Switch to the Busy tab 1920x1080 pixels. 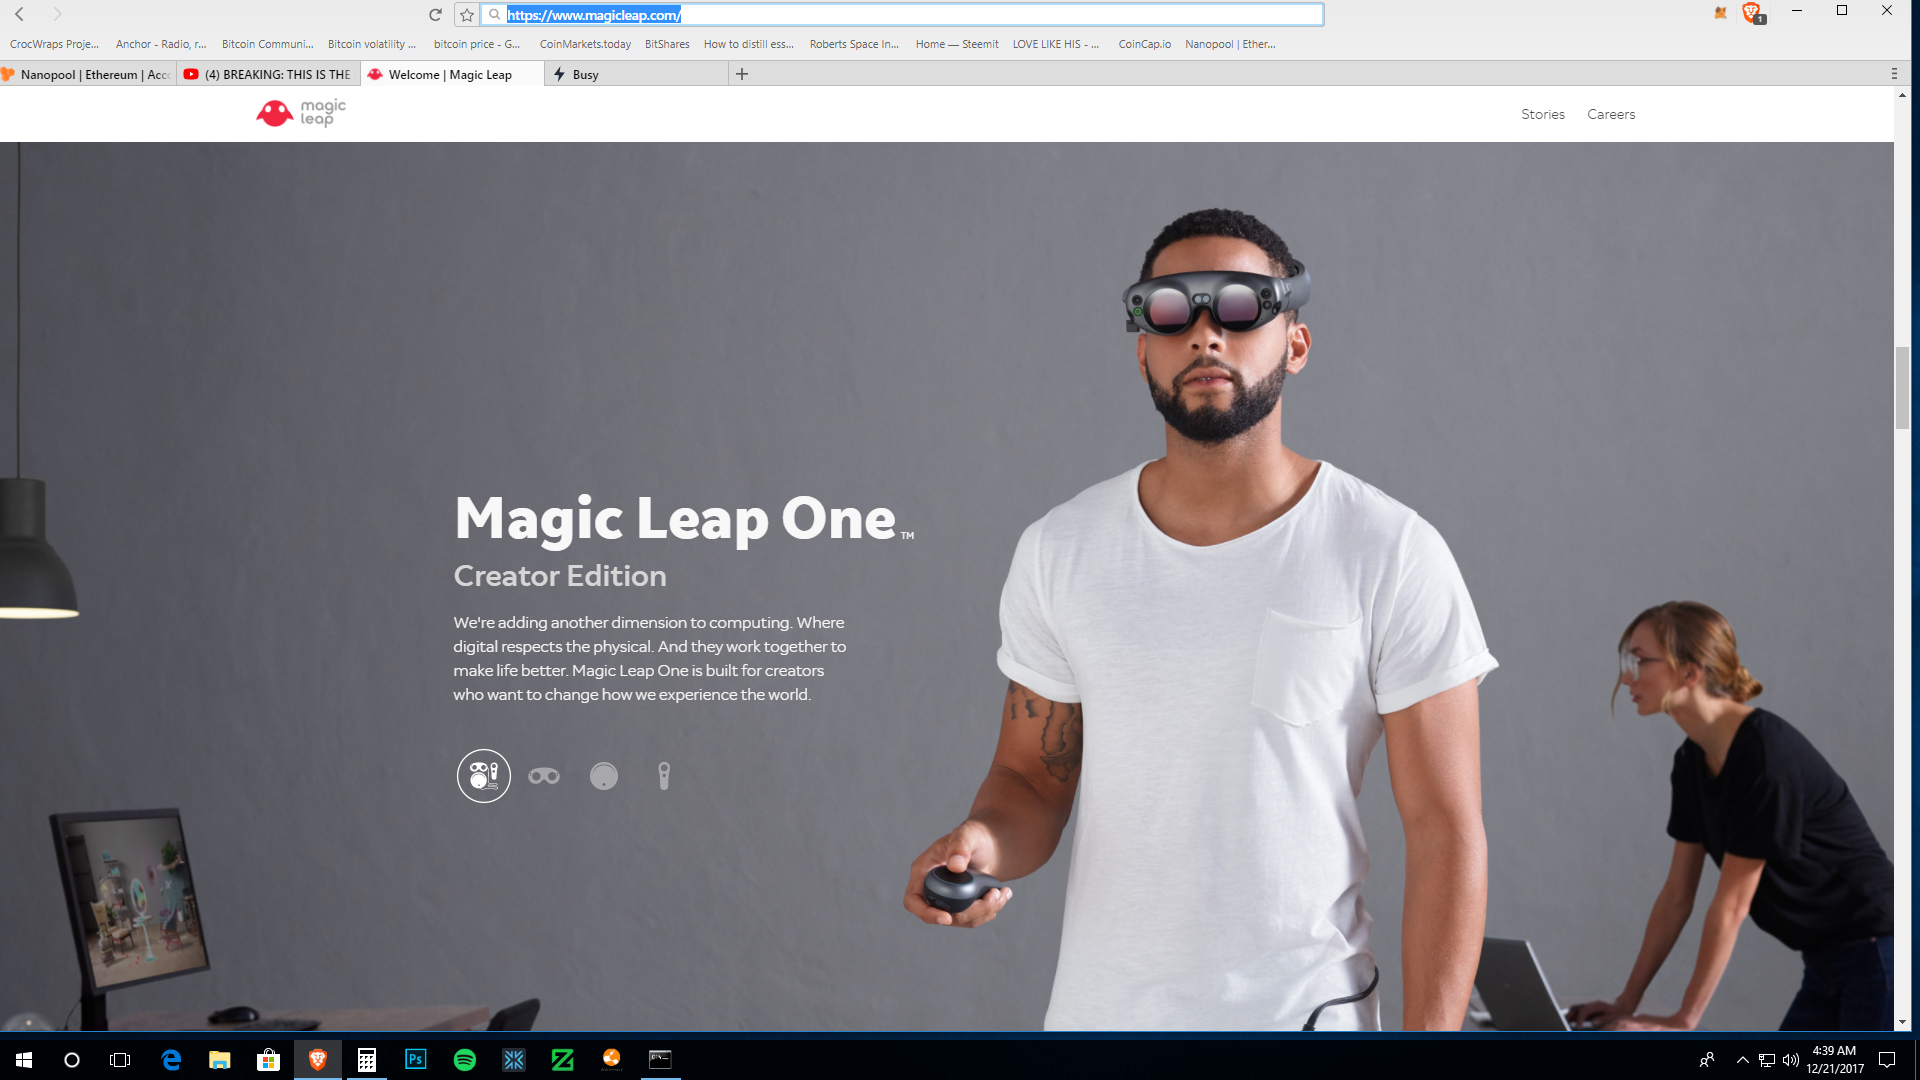point(636,74)
